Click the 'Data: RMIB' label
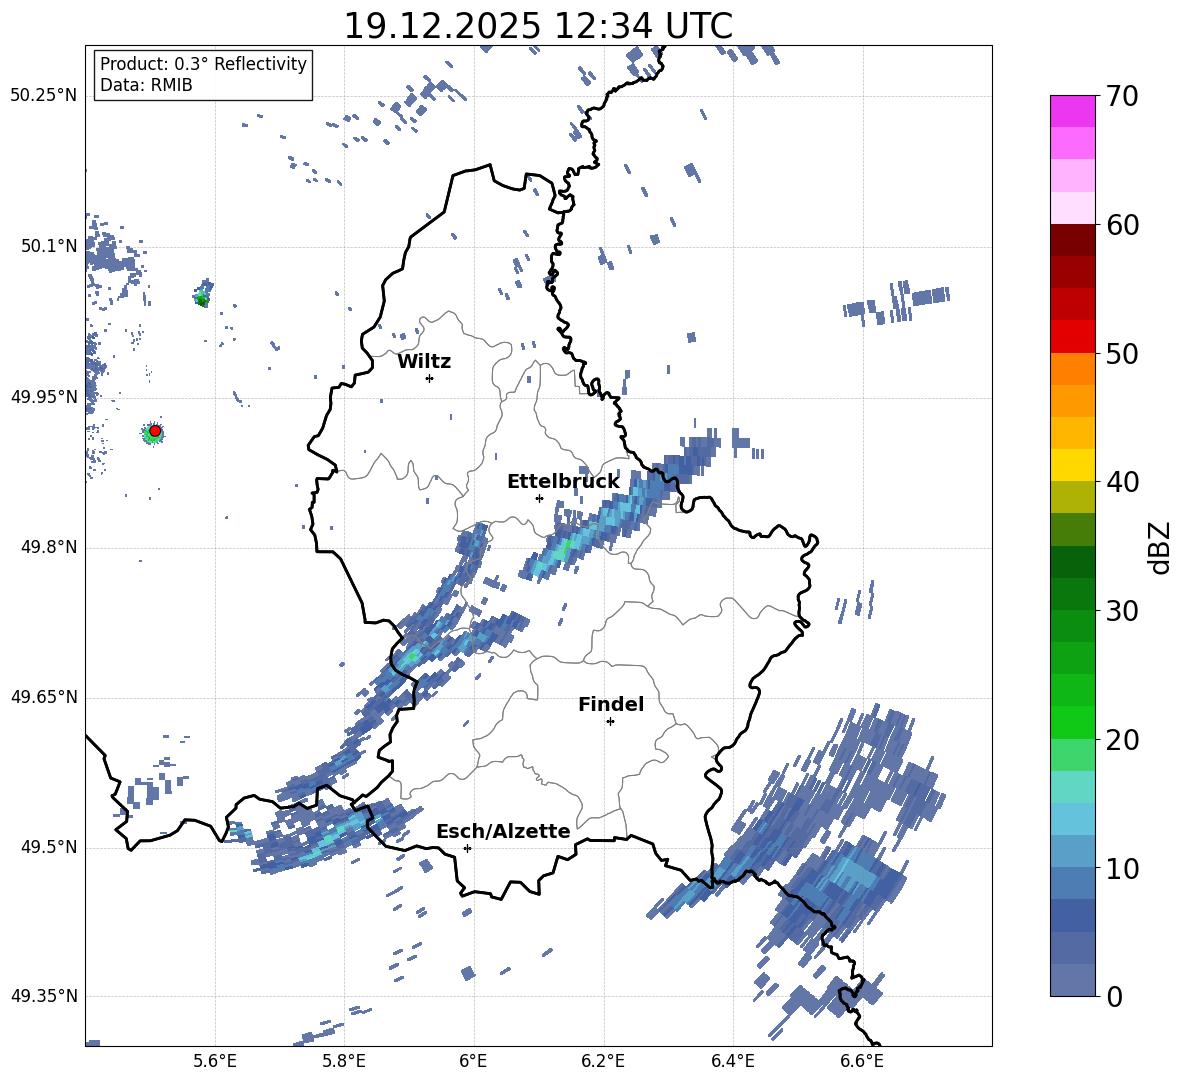The height and width of the screenshot is (1081, 1184). 146,85
